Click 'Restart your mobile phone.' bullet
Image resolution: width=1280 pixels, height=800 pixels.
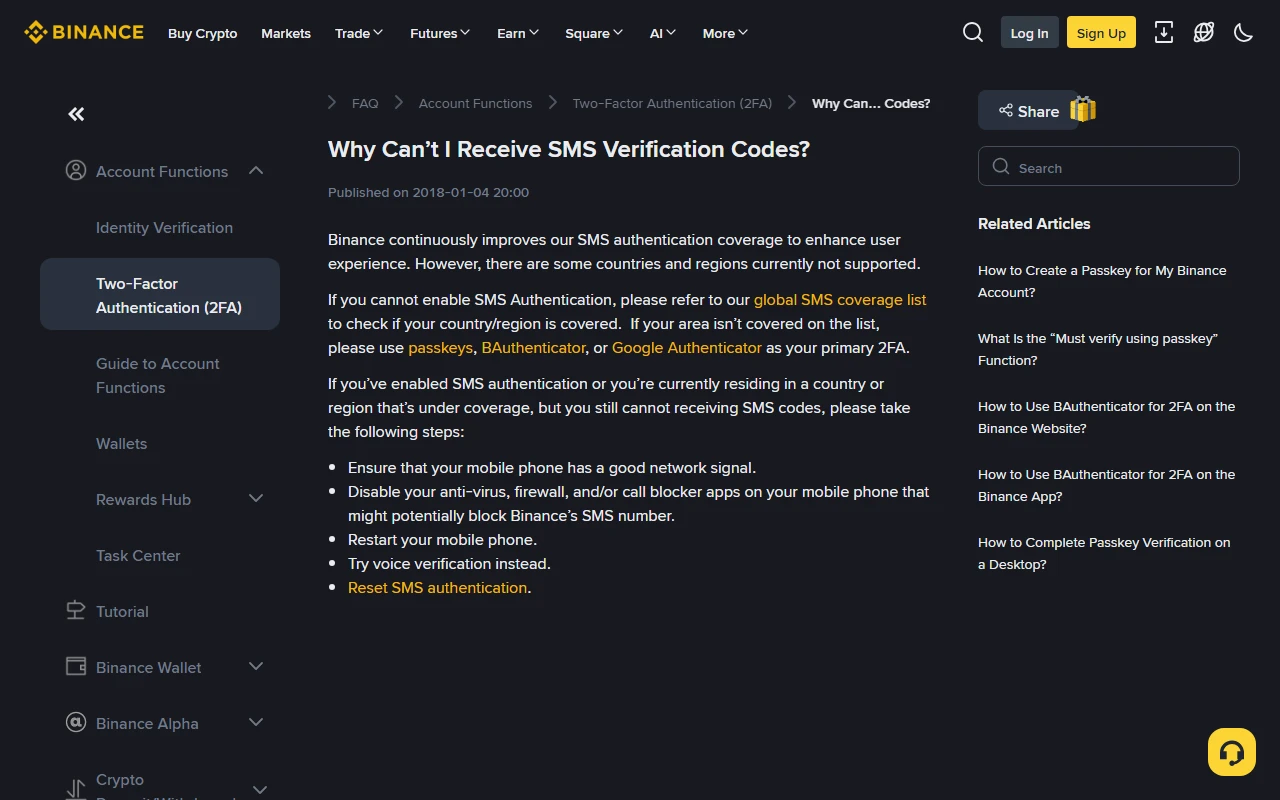tap(442, 539)
